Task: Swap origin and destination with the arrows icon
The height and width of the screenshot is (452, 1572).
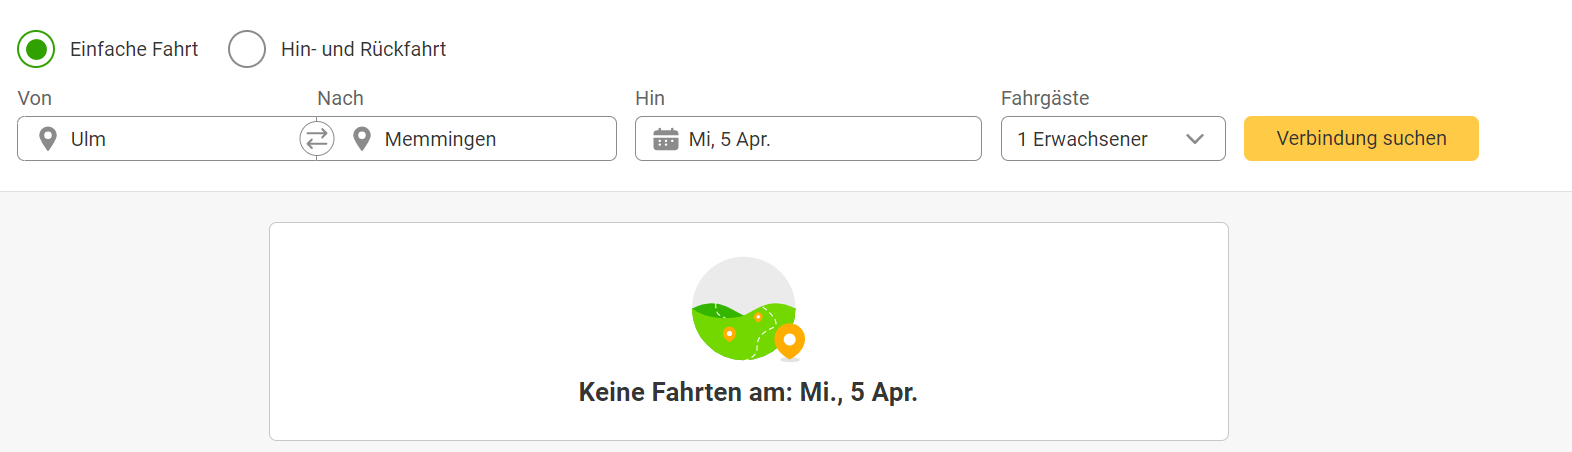Action: (317, 139)
